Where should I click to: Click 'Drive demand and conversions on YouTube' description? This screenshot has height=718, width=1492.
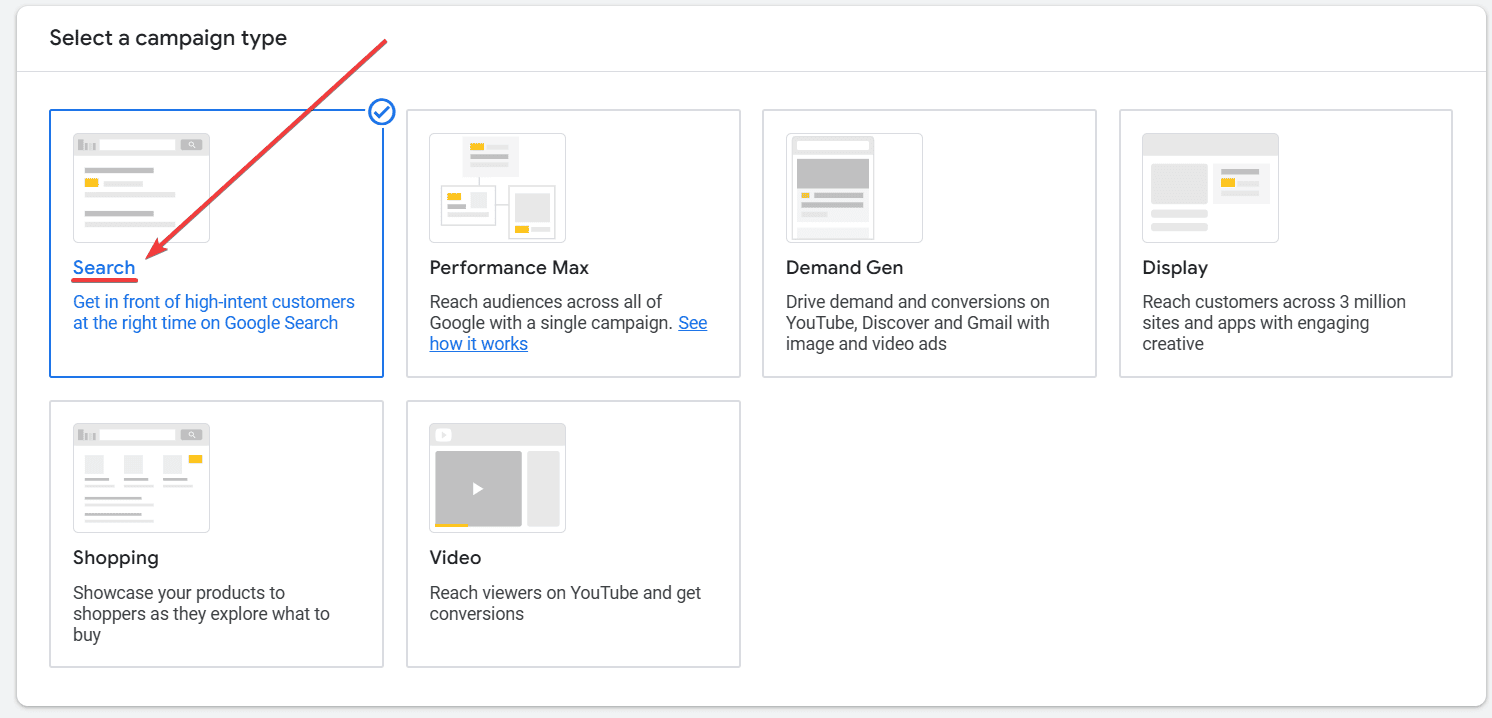918,323
